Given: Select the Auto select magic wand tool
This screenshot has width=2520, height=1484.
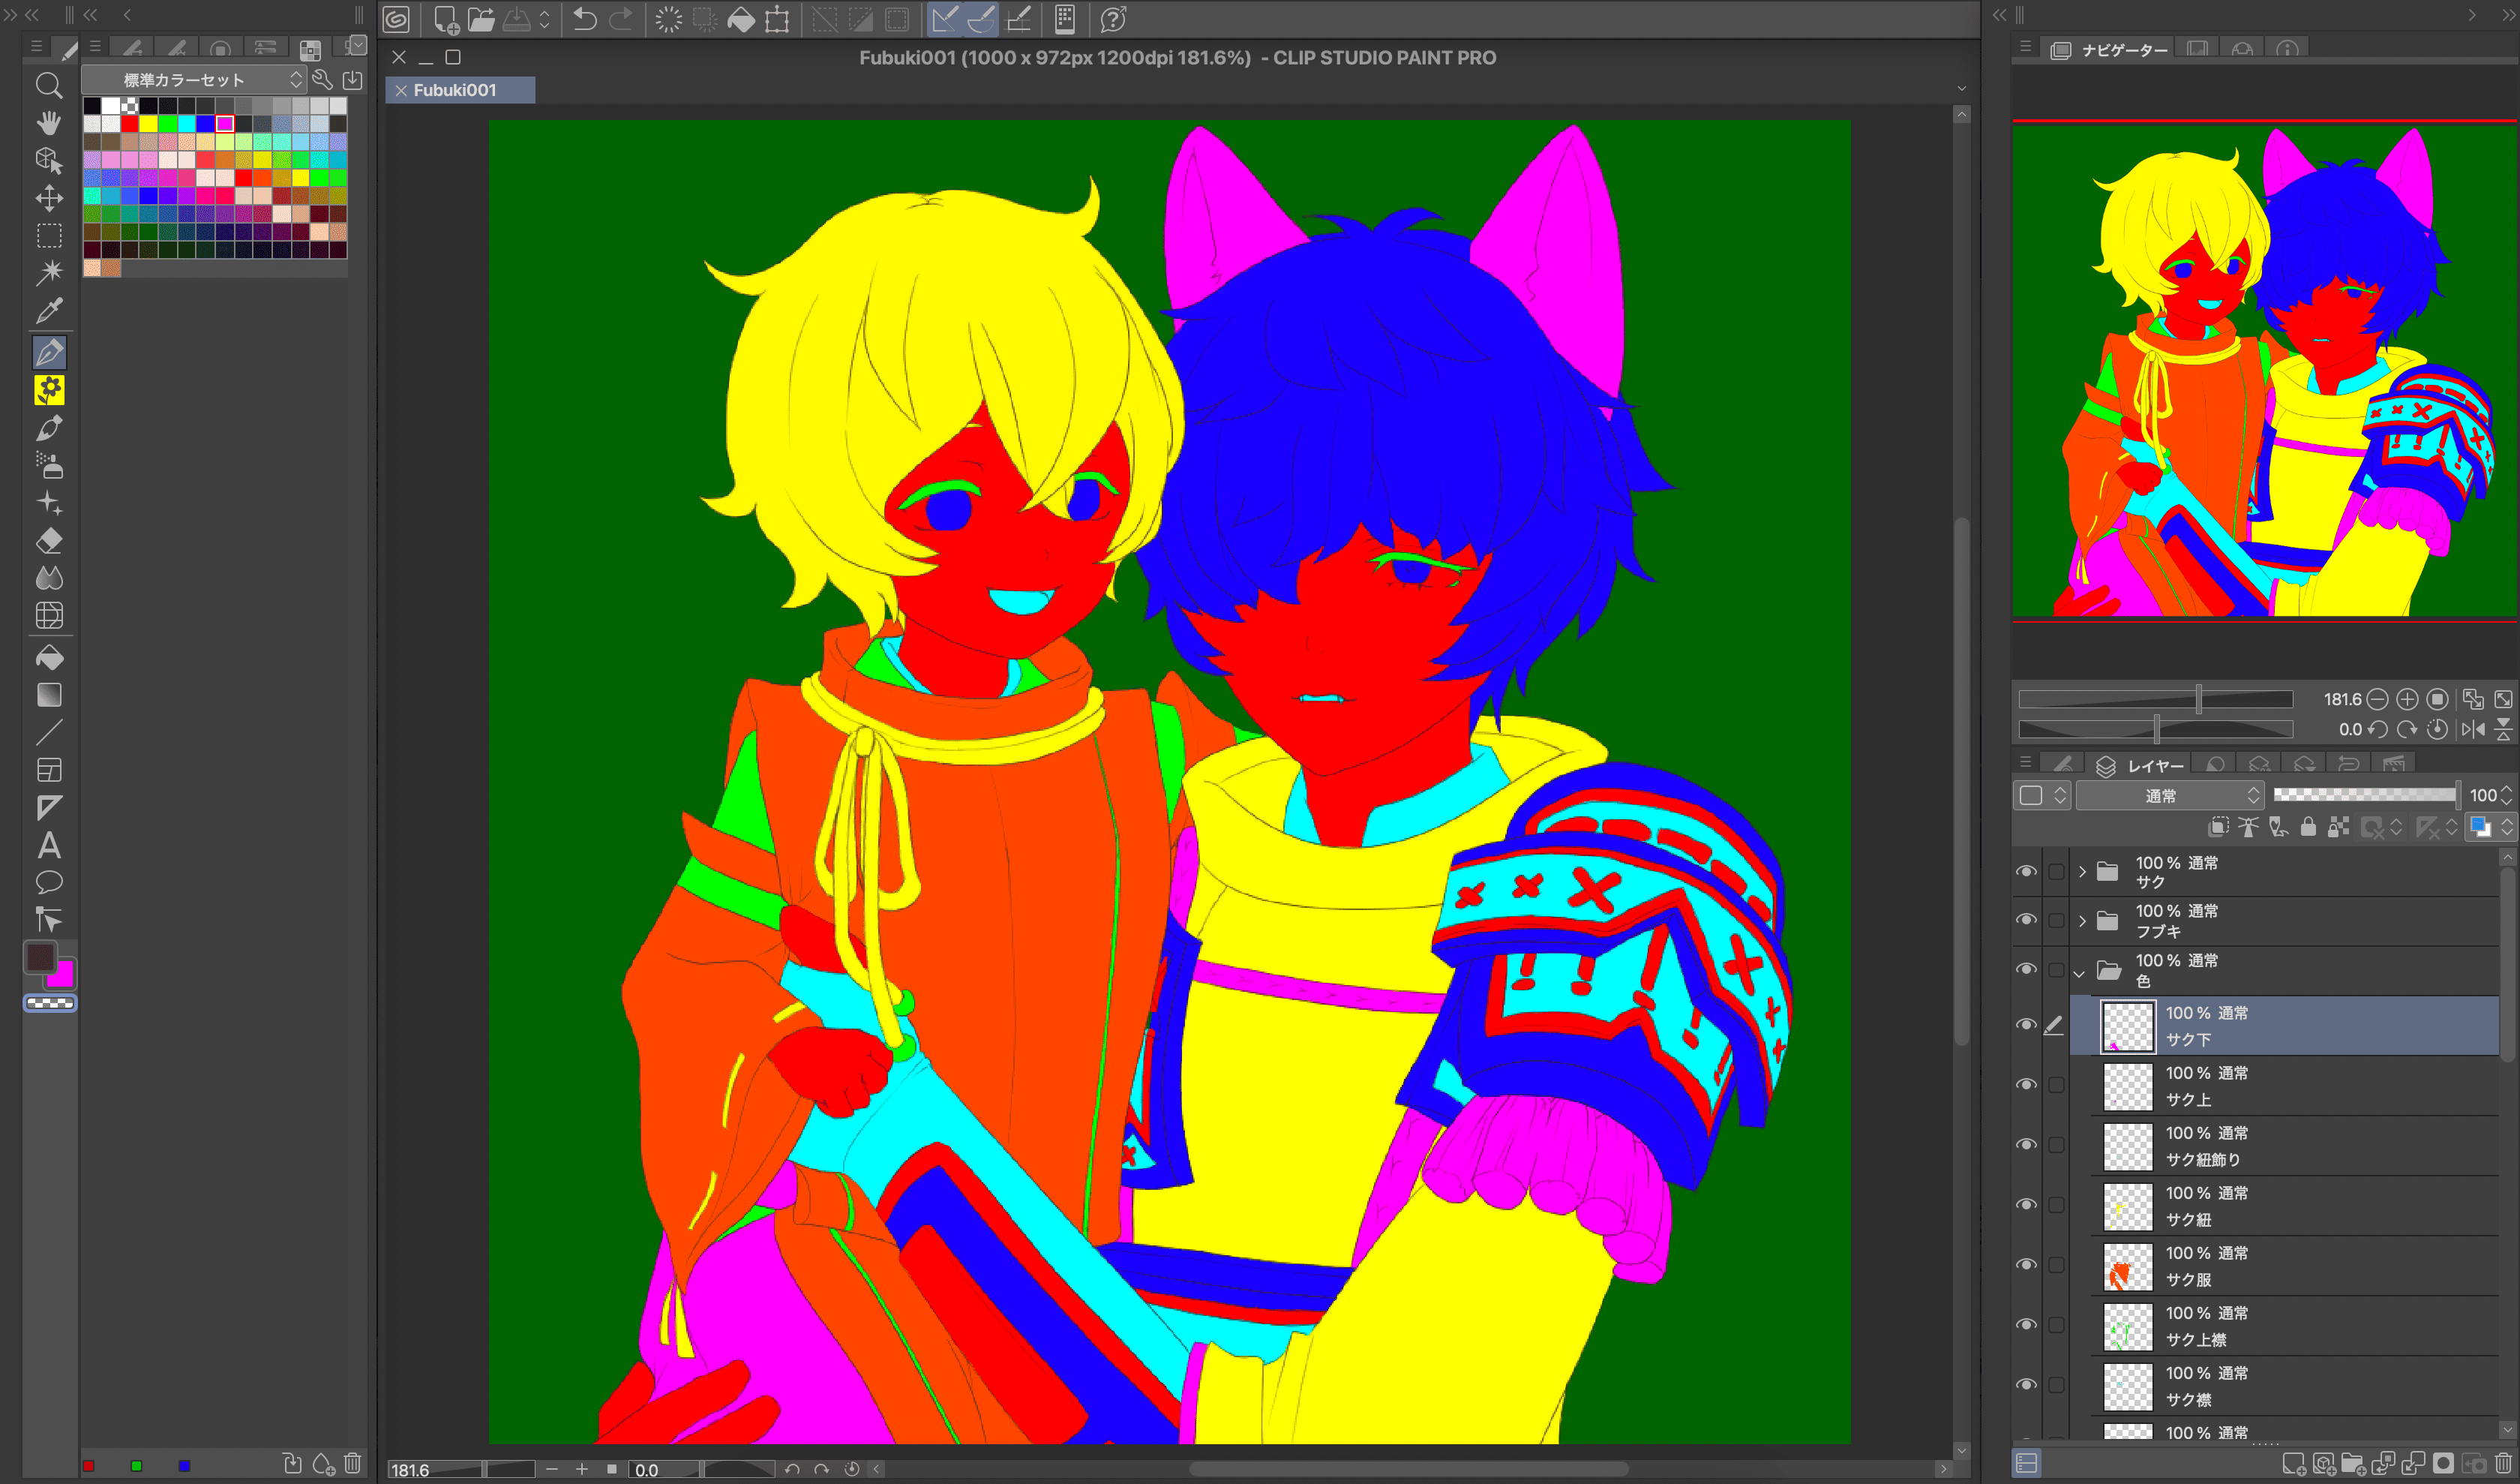Looking at the screenshot, I should click(x=49, y=272).
